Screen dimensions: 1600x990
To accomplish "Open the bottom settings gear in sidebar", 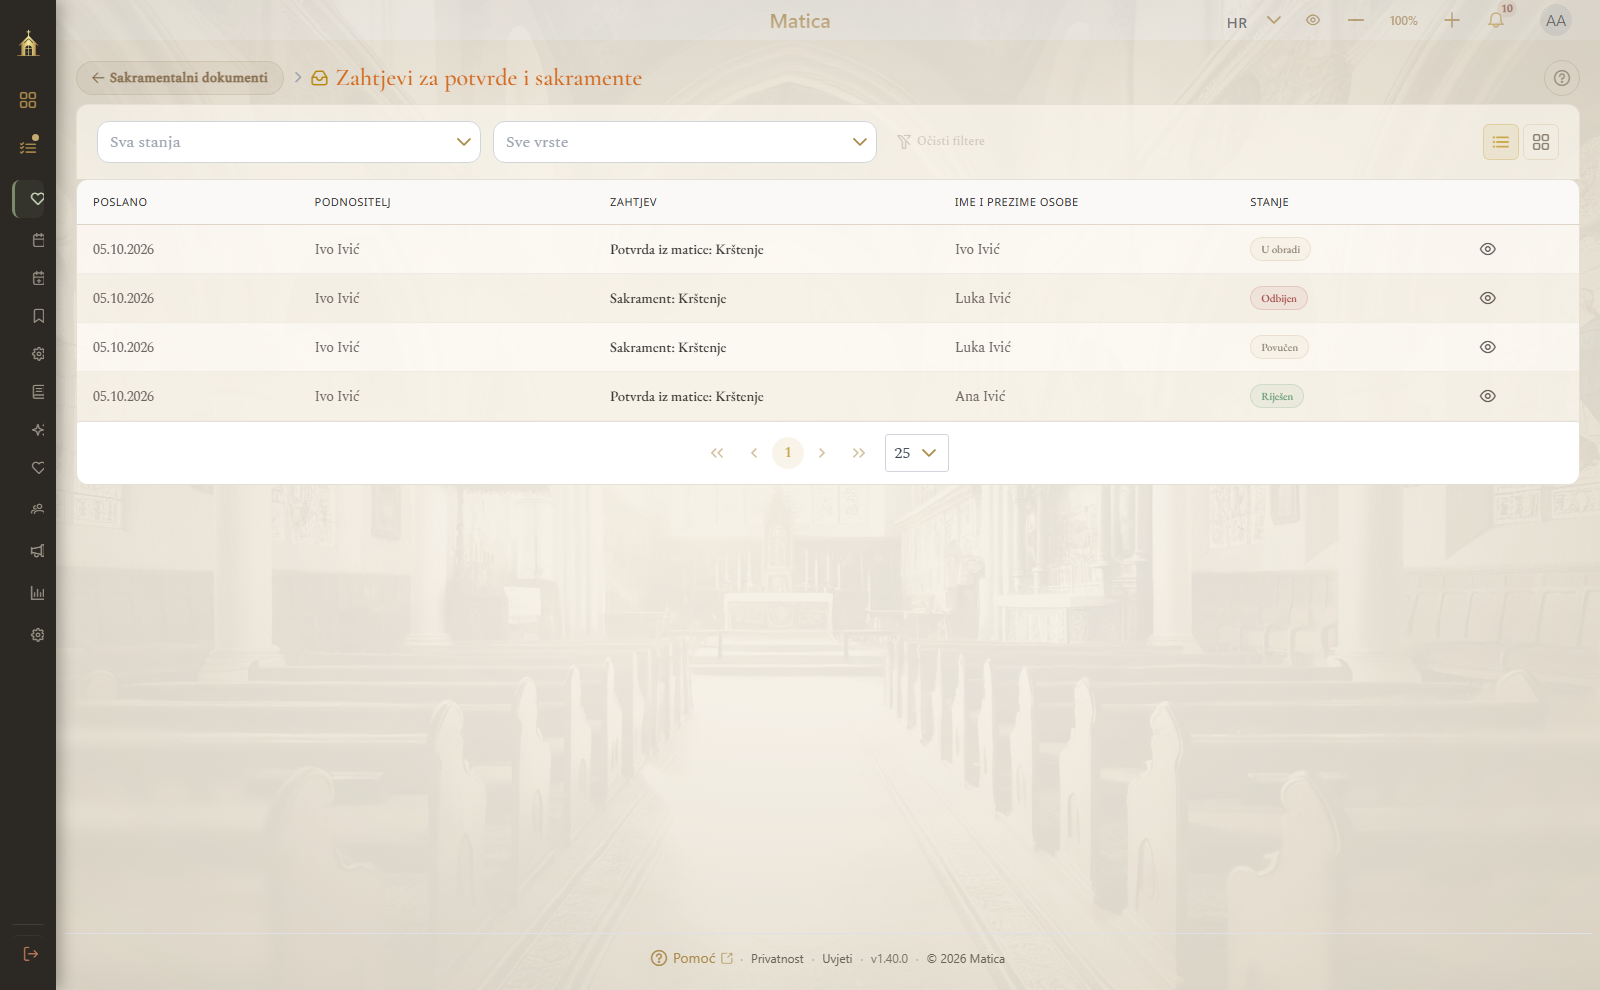I will pos(38,635).
